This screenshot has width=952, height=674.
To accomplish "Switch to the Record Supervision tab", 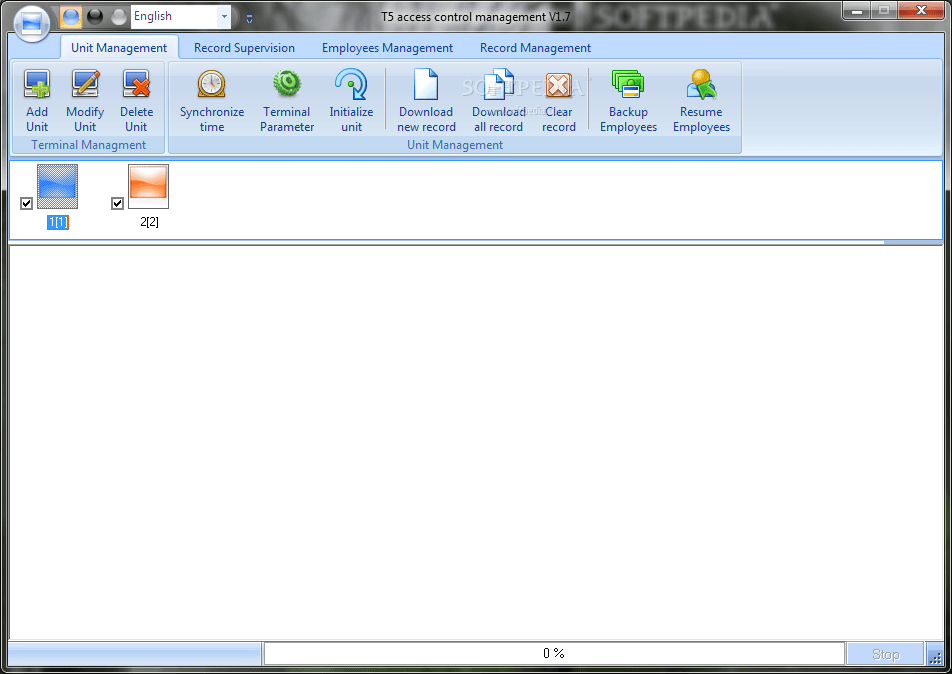I will pyautogui.click(x=244, y=47).
